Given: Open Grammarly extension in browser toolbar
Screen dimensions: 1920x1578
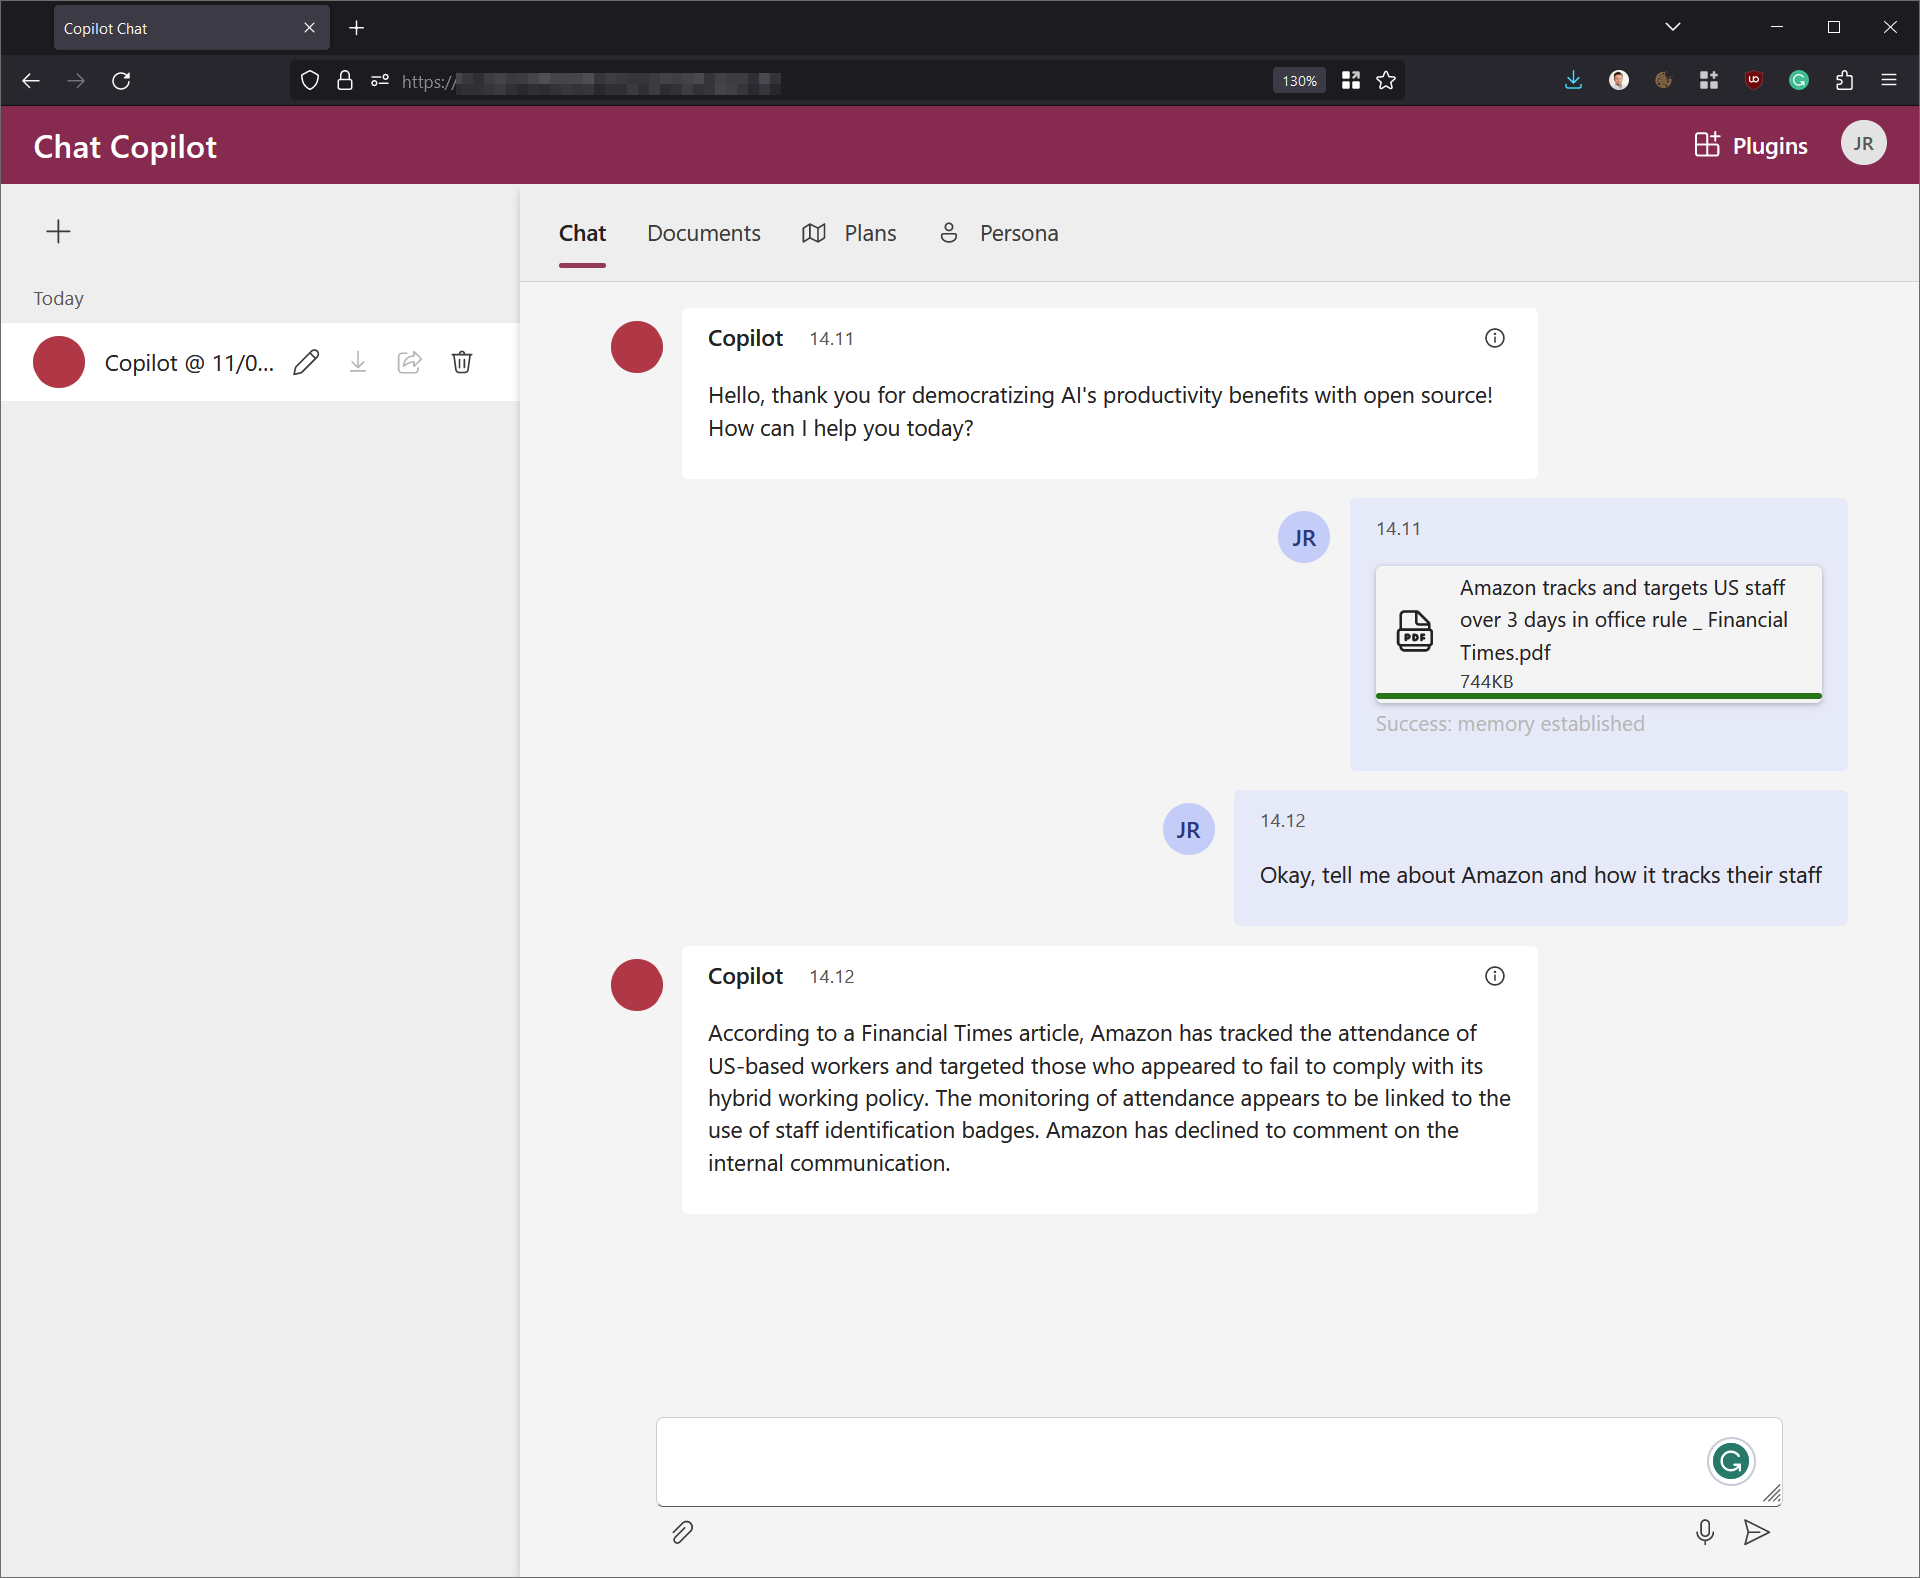Looking at the screenshot, I should (x=1799, y=81).
